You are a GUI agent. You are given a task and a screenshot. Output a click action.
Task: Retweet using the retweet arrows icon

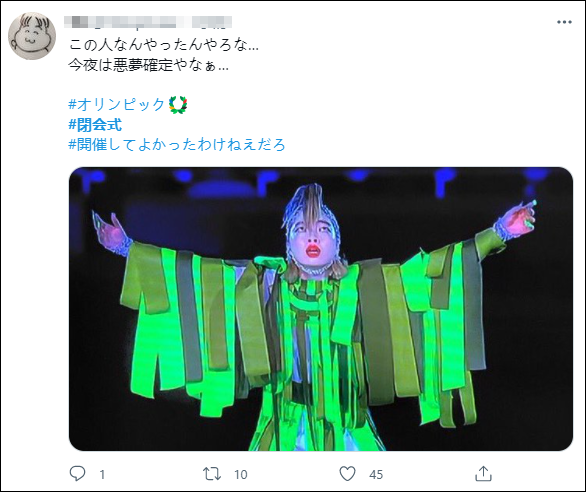[x=212, y=474]
